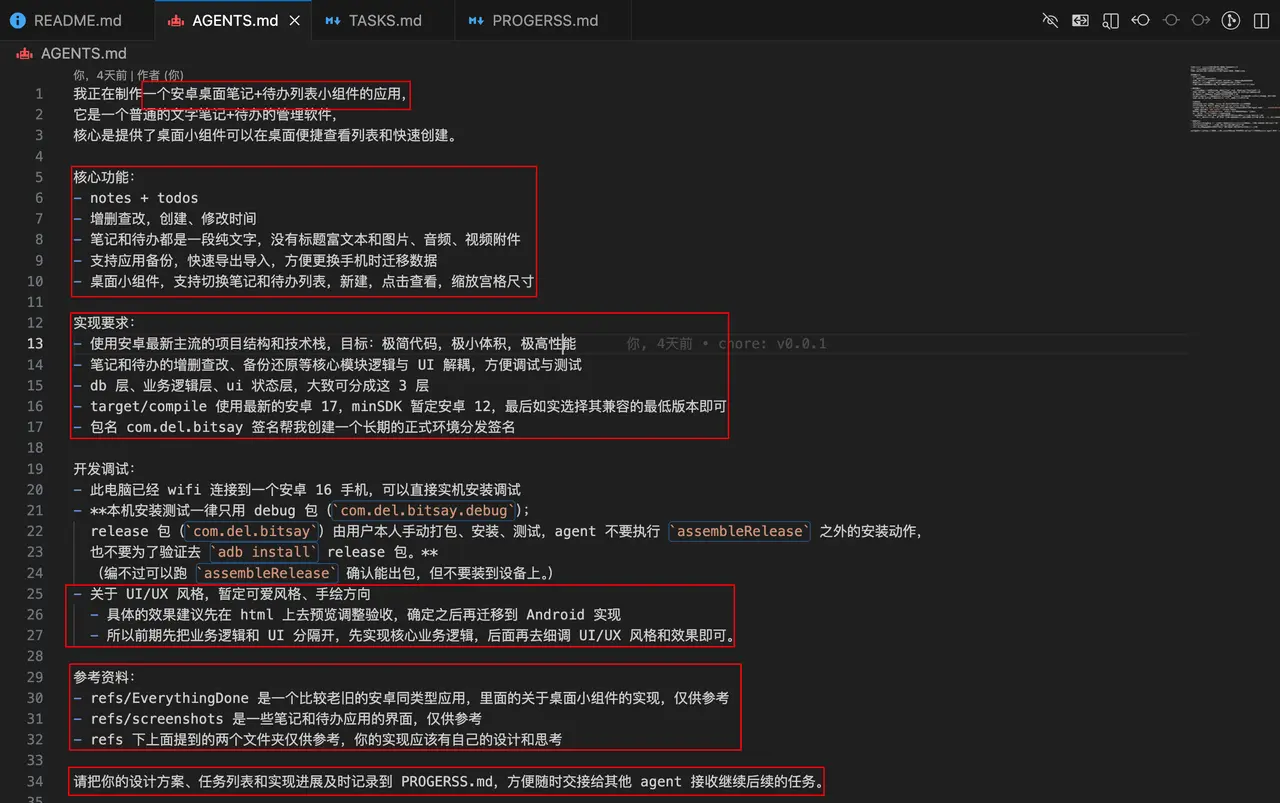The image size is (1280, 803).
Task: Close the AGENTS.md tab
Action: (x=295, y=20)
